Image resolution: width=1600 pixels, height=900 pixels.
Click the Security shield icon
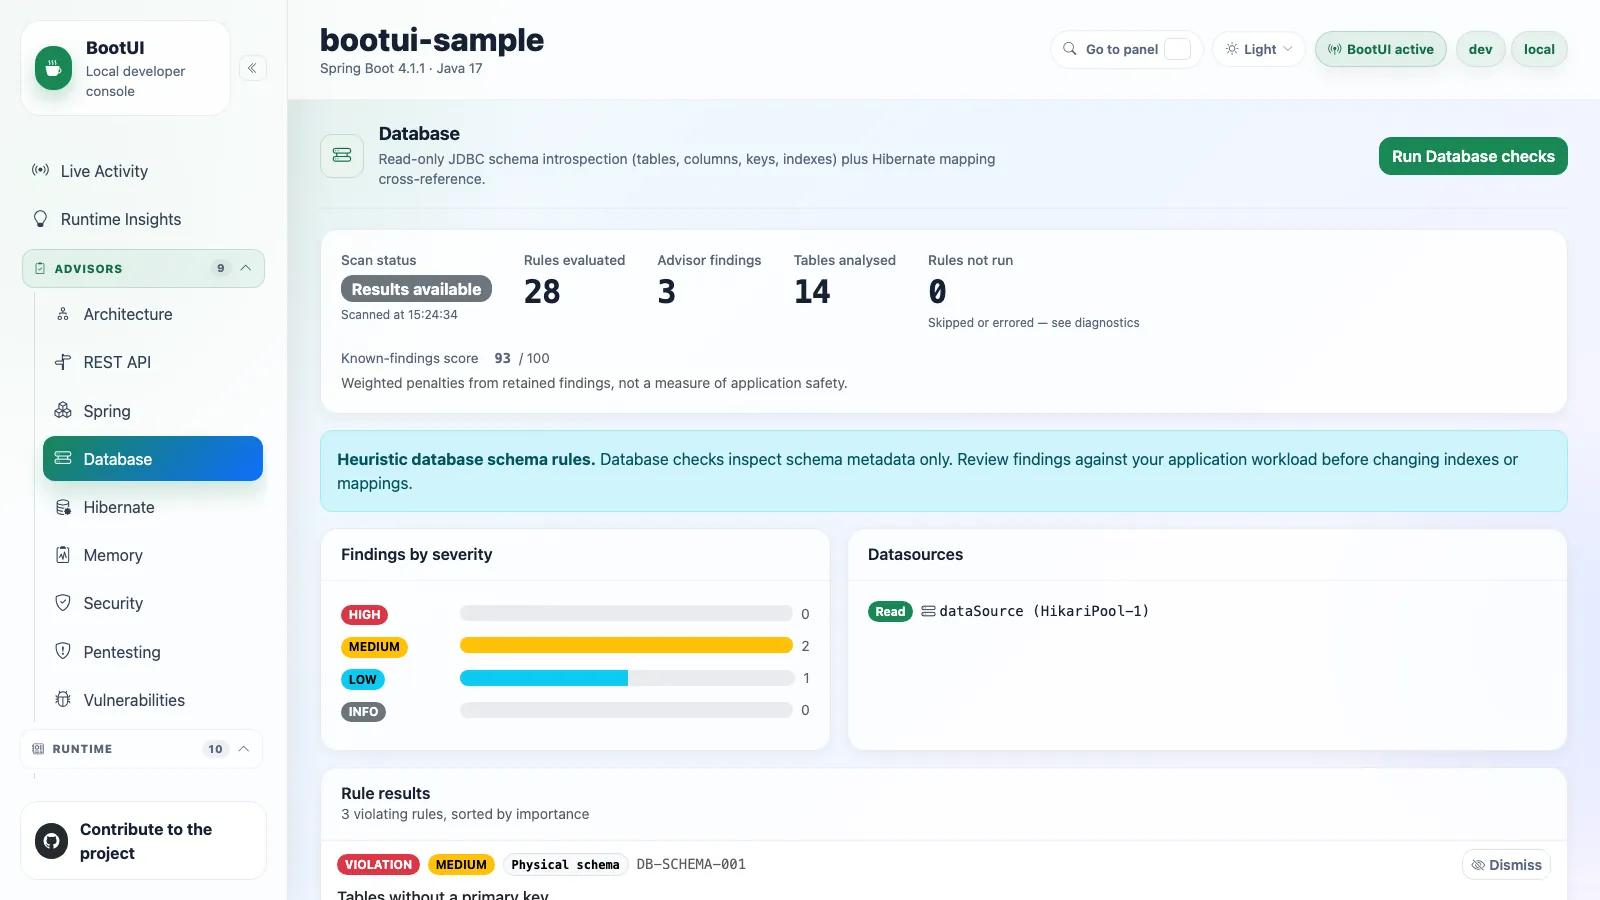[x=63, y=603]
